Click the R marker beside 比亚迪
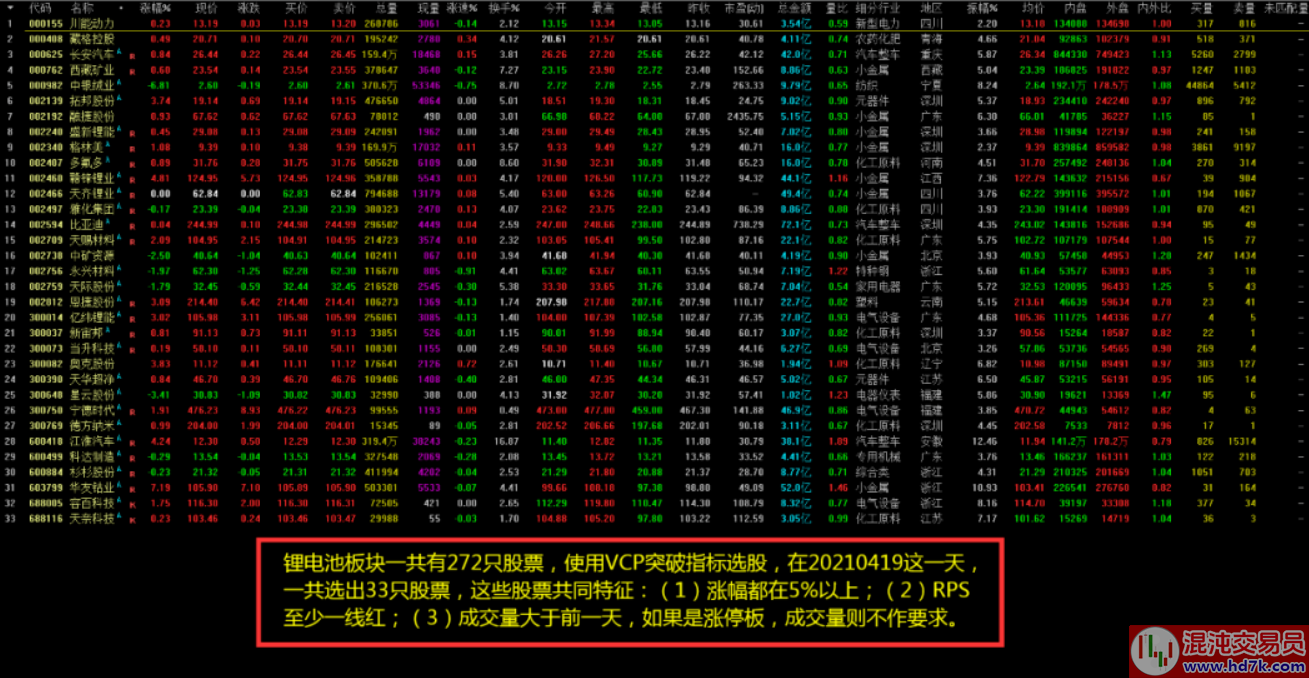This screenshot has width=1309, height=678. tap(133, 227)
